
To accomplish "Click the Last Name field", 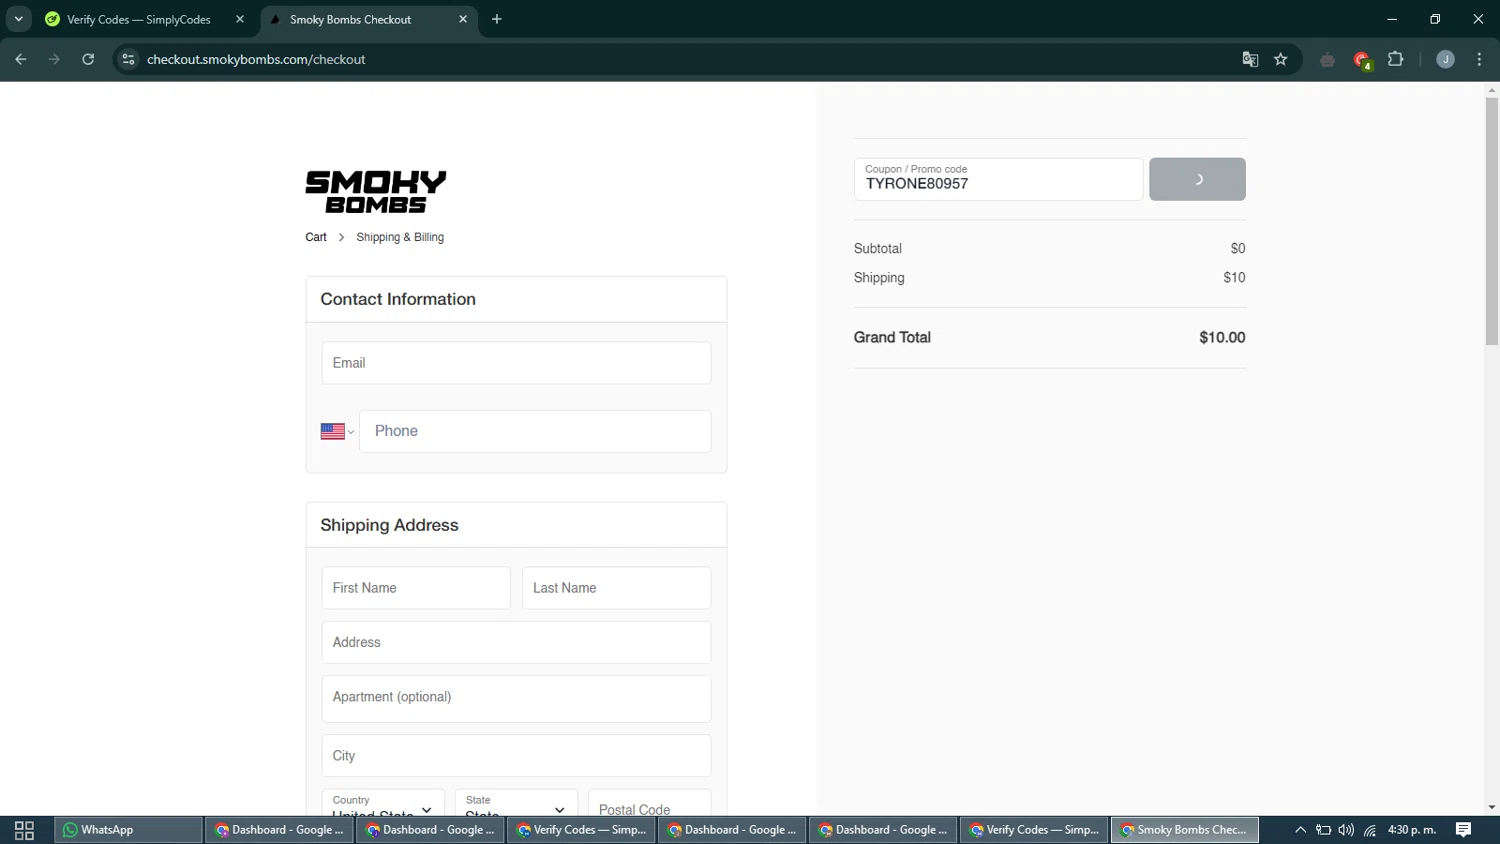I will [616, 588].
